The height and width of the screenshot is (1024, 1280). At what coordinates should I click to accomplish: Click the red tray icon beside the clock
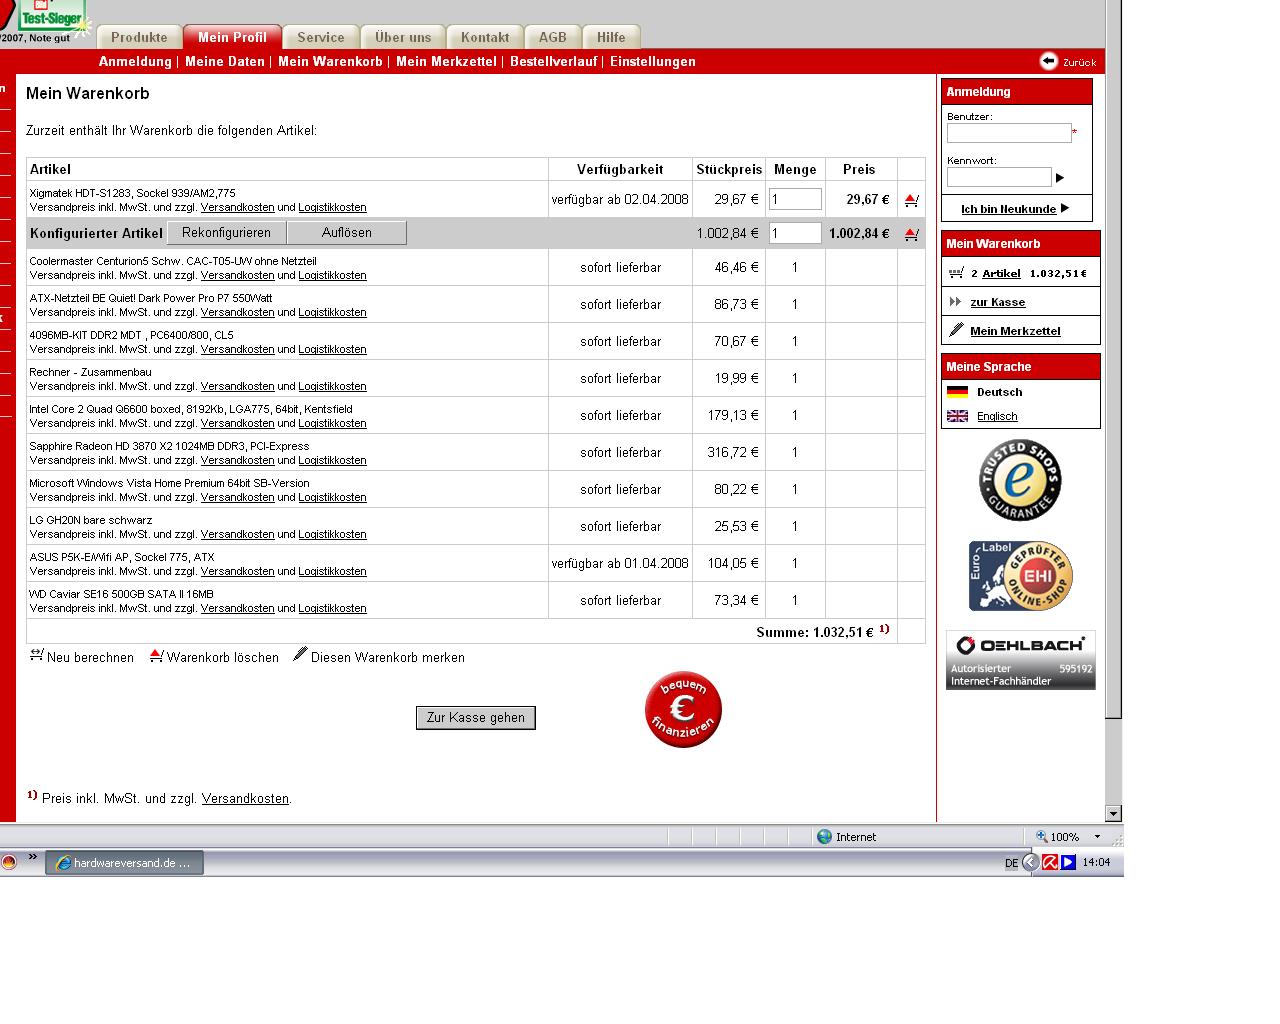[x=1050, y=862]
